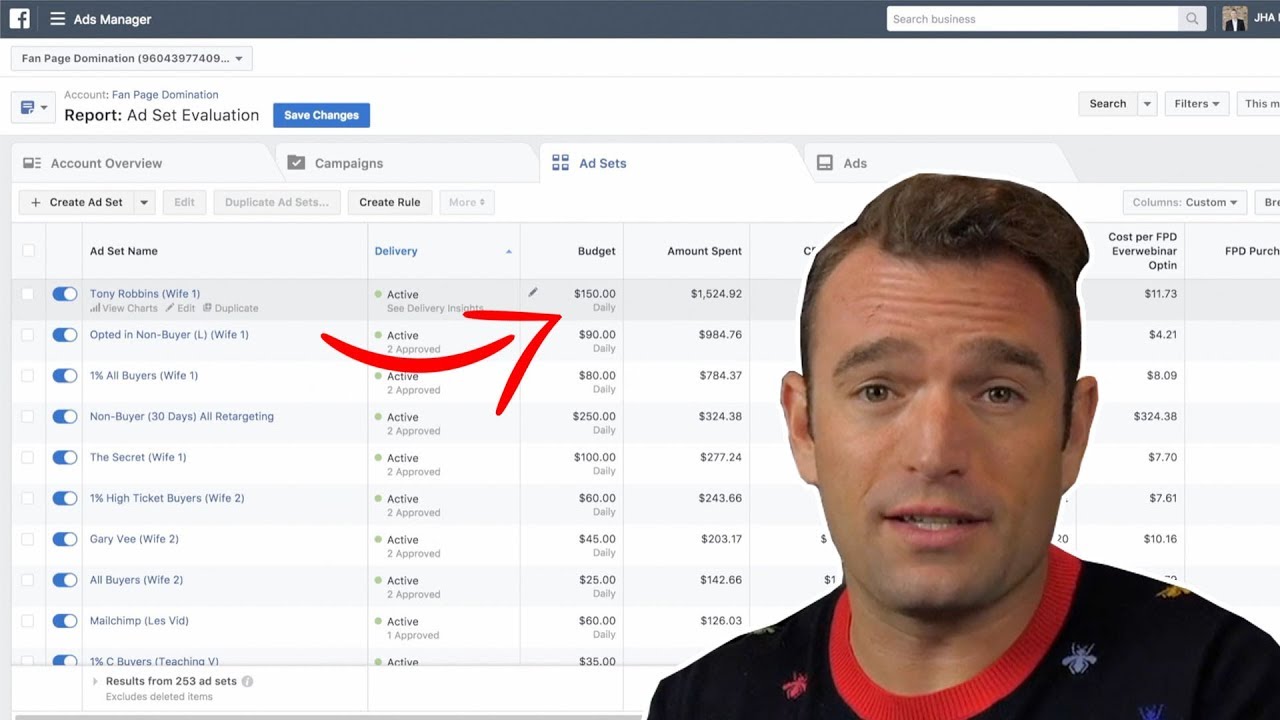Click the Account Overview tab icon
The width and height of the screenshot is (1280, 720).
33,163
